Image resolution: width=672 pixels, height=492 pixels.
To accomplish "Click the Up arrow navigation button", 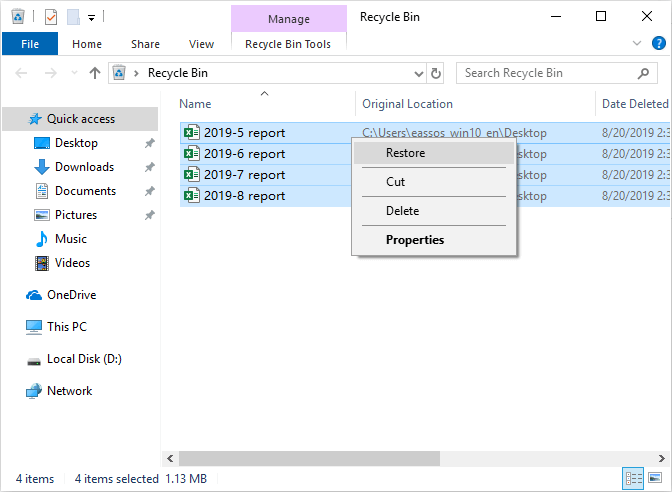I will [x=95, y=73].
